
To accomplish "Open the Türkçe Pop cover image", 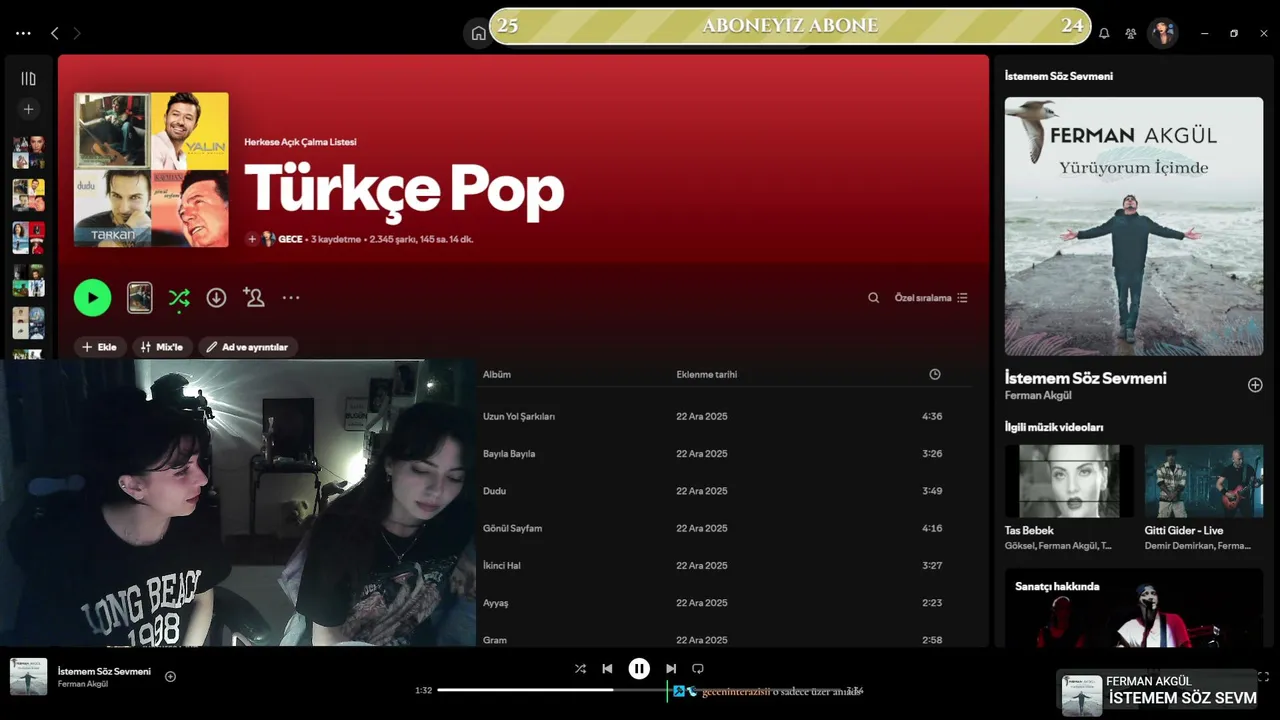I will click(151, 170).
